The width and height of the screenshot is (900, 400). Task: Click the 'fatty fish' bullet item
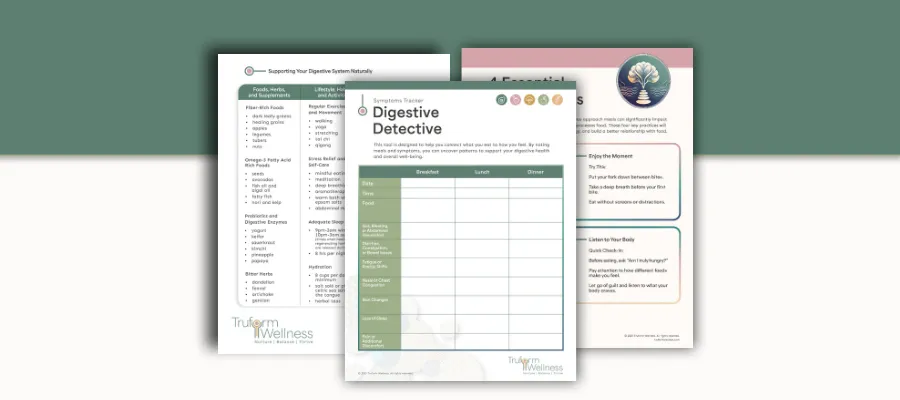tap(262, 196)
